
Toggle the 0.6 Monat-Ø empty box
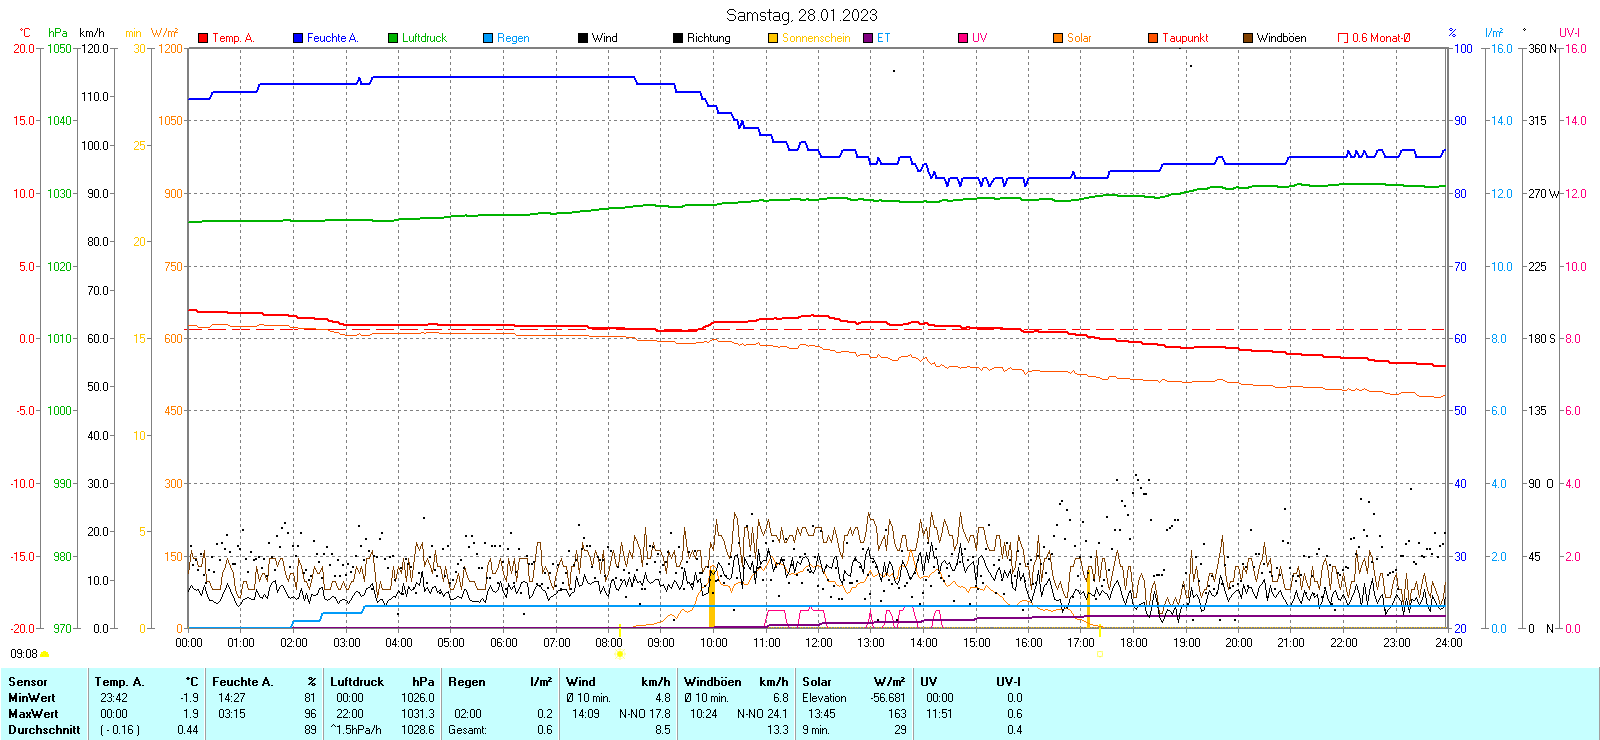click(1343, 38)
